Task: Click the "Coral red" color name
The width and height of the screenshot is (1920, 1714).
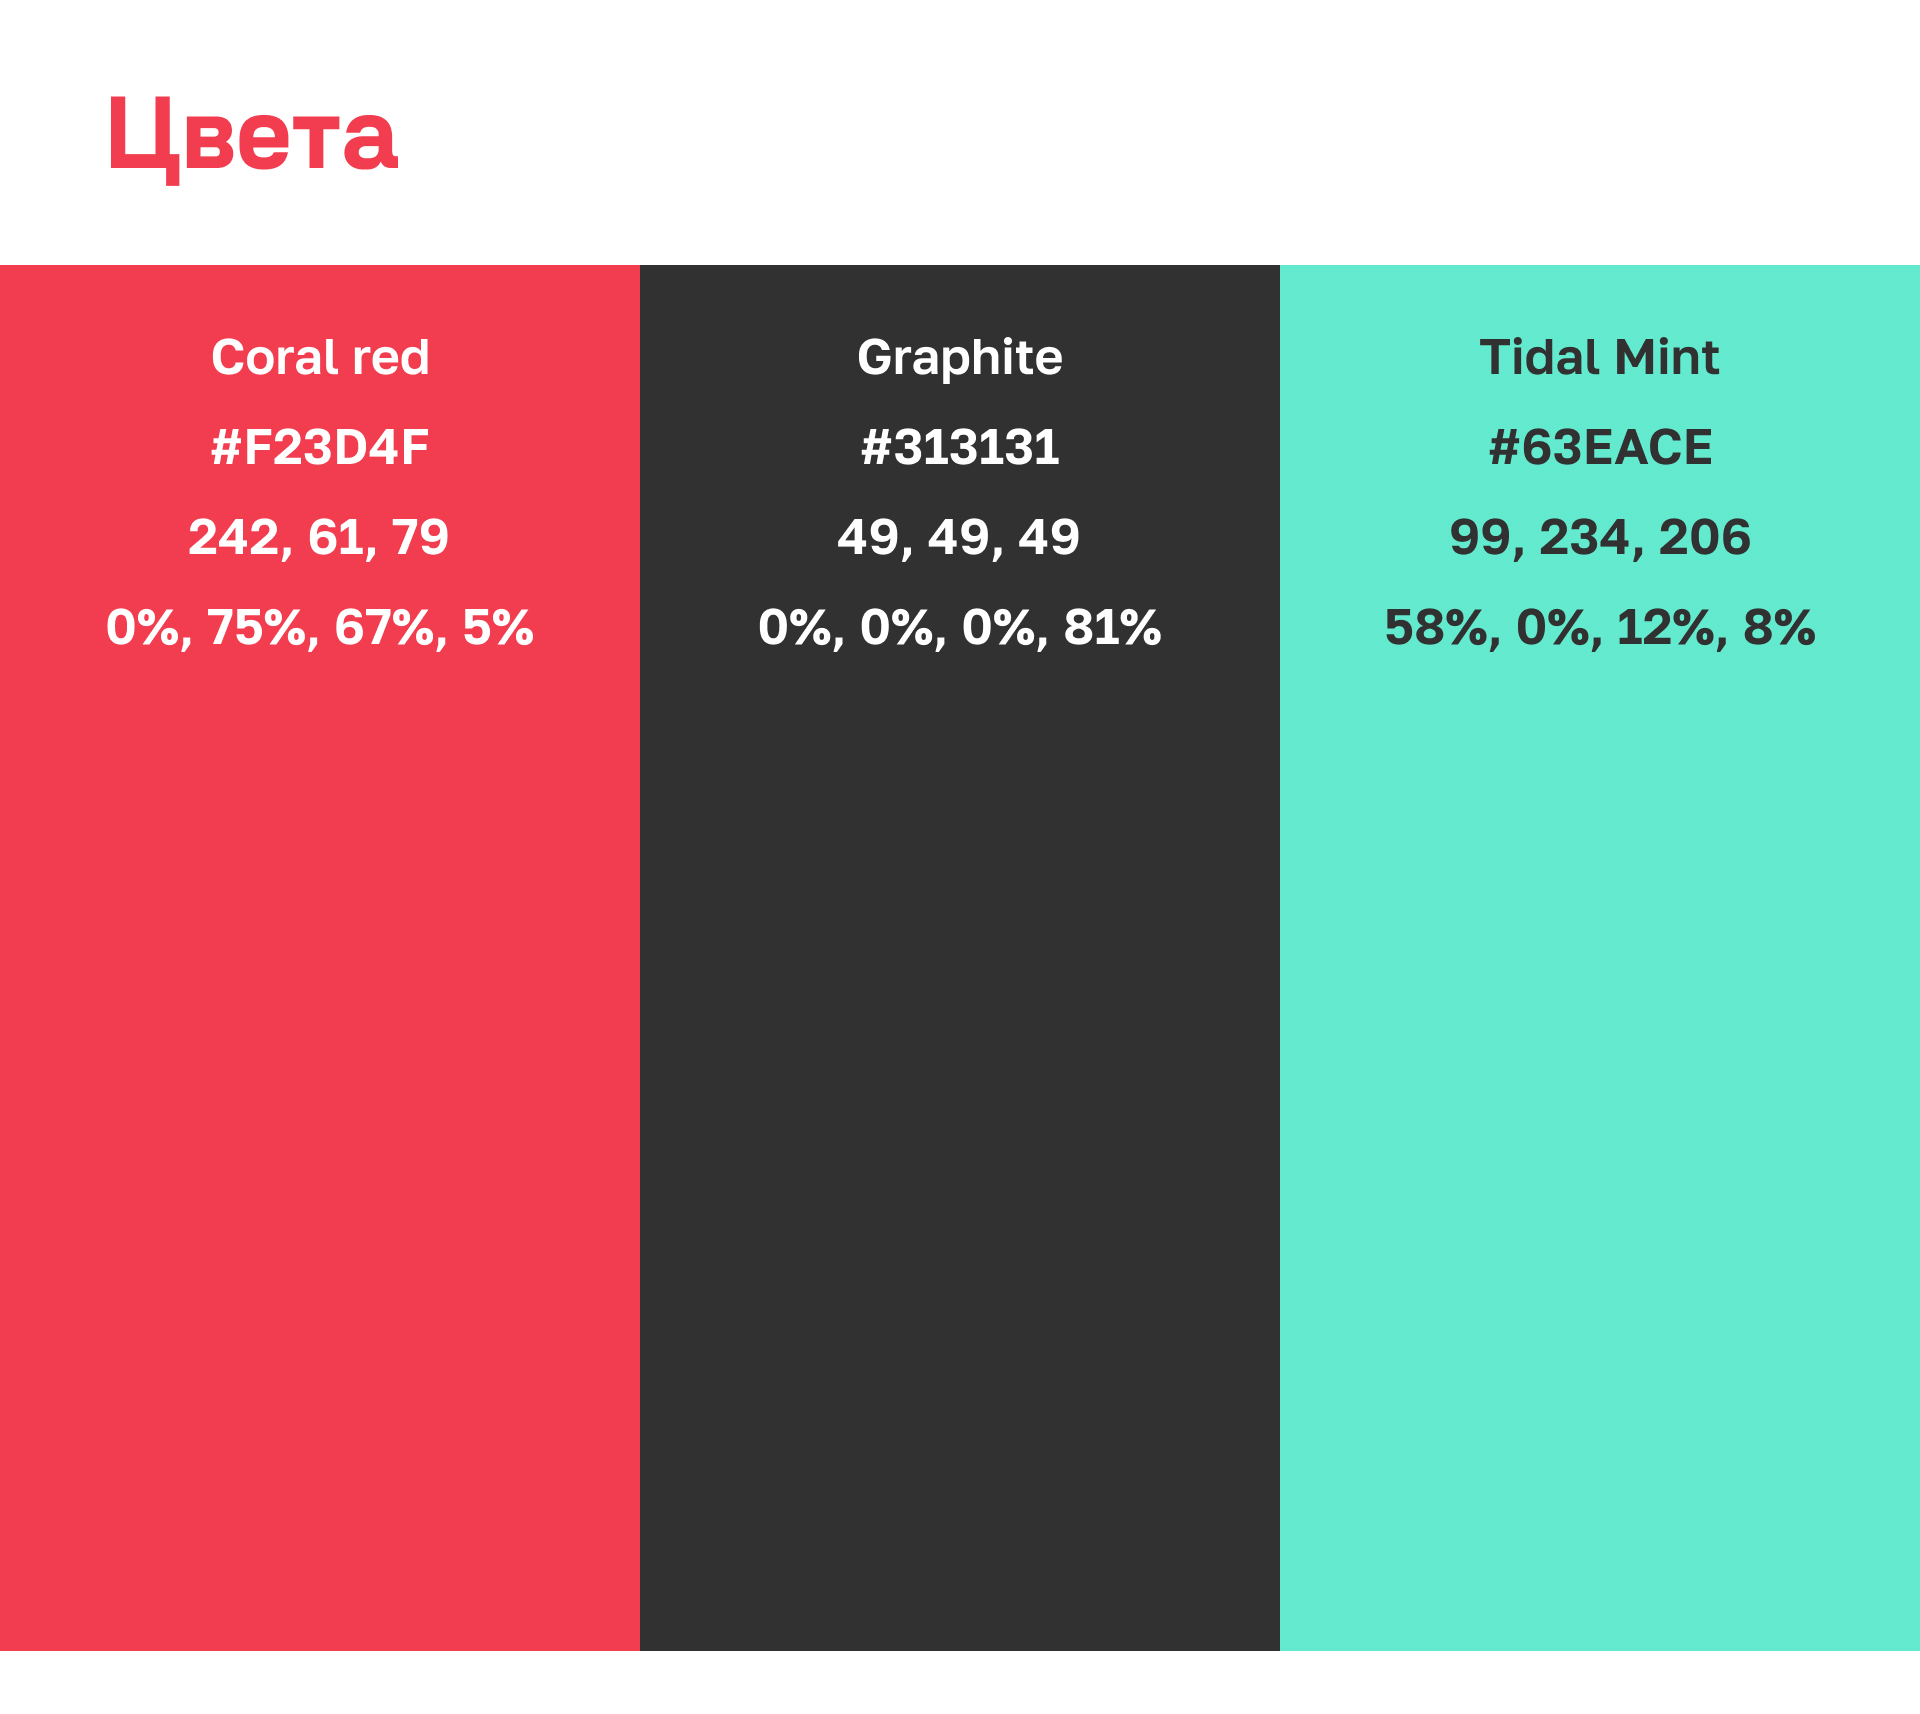Action: pyautogui.click(x=320, y=357)
